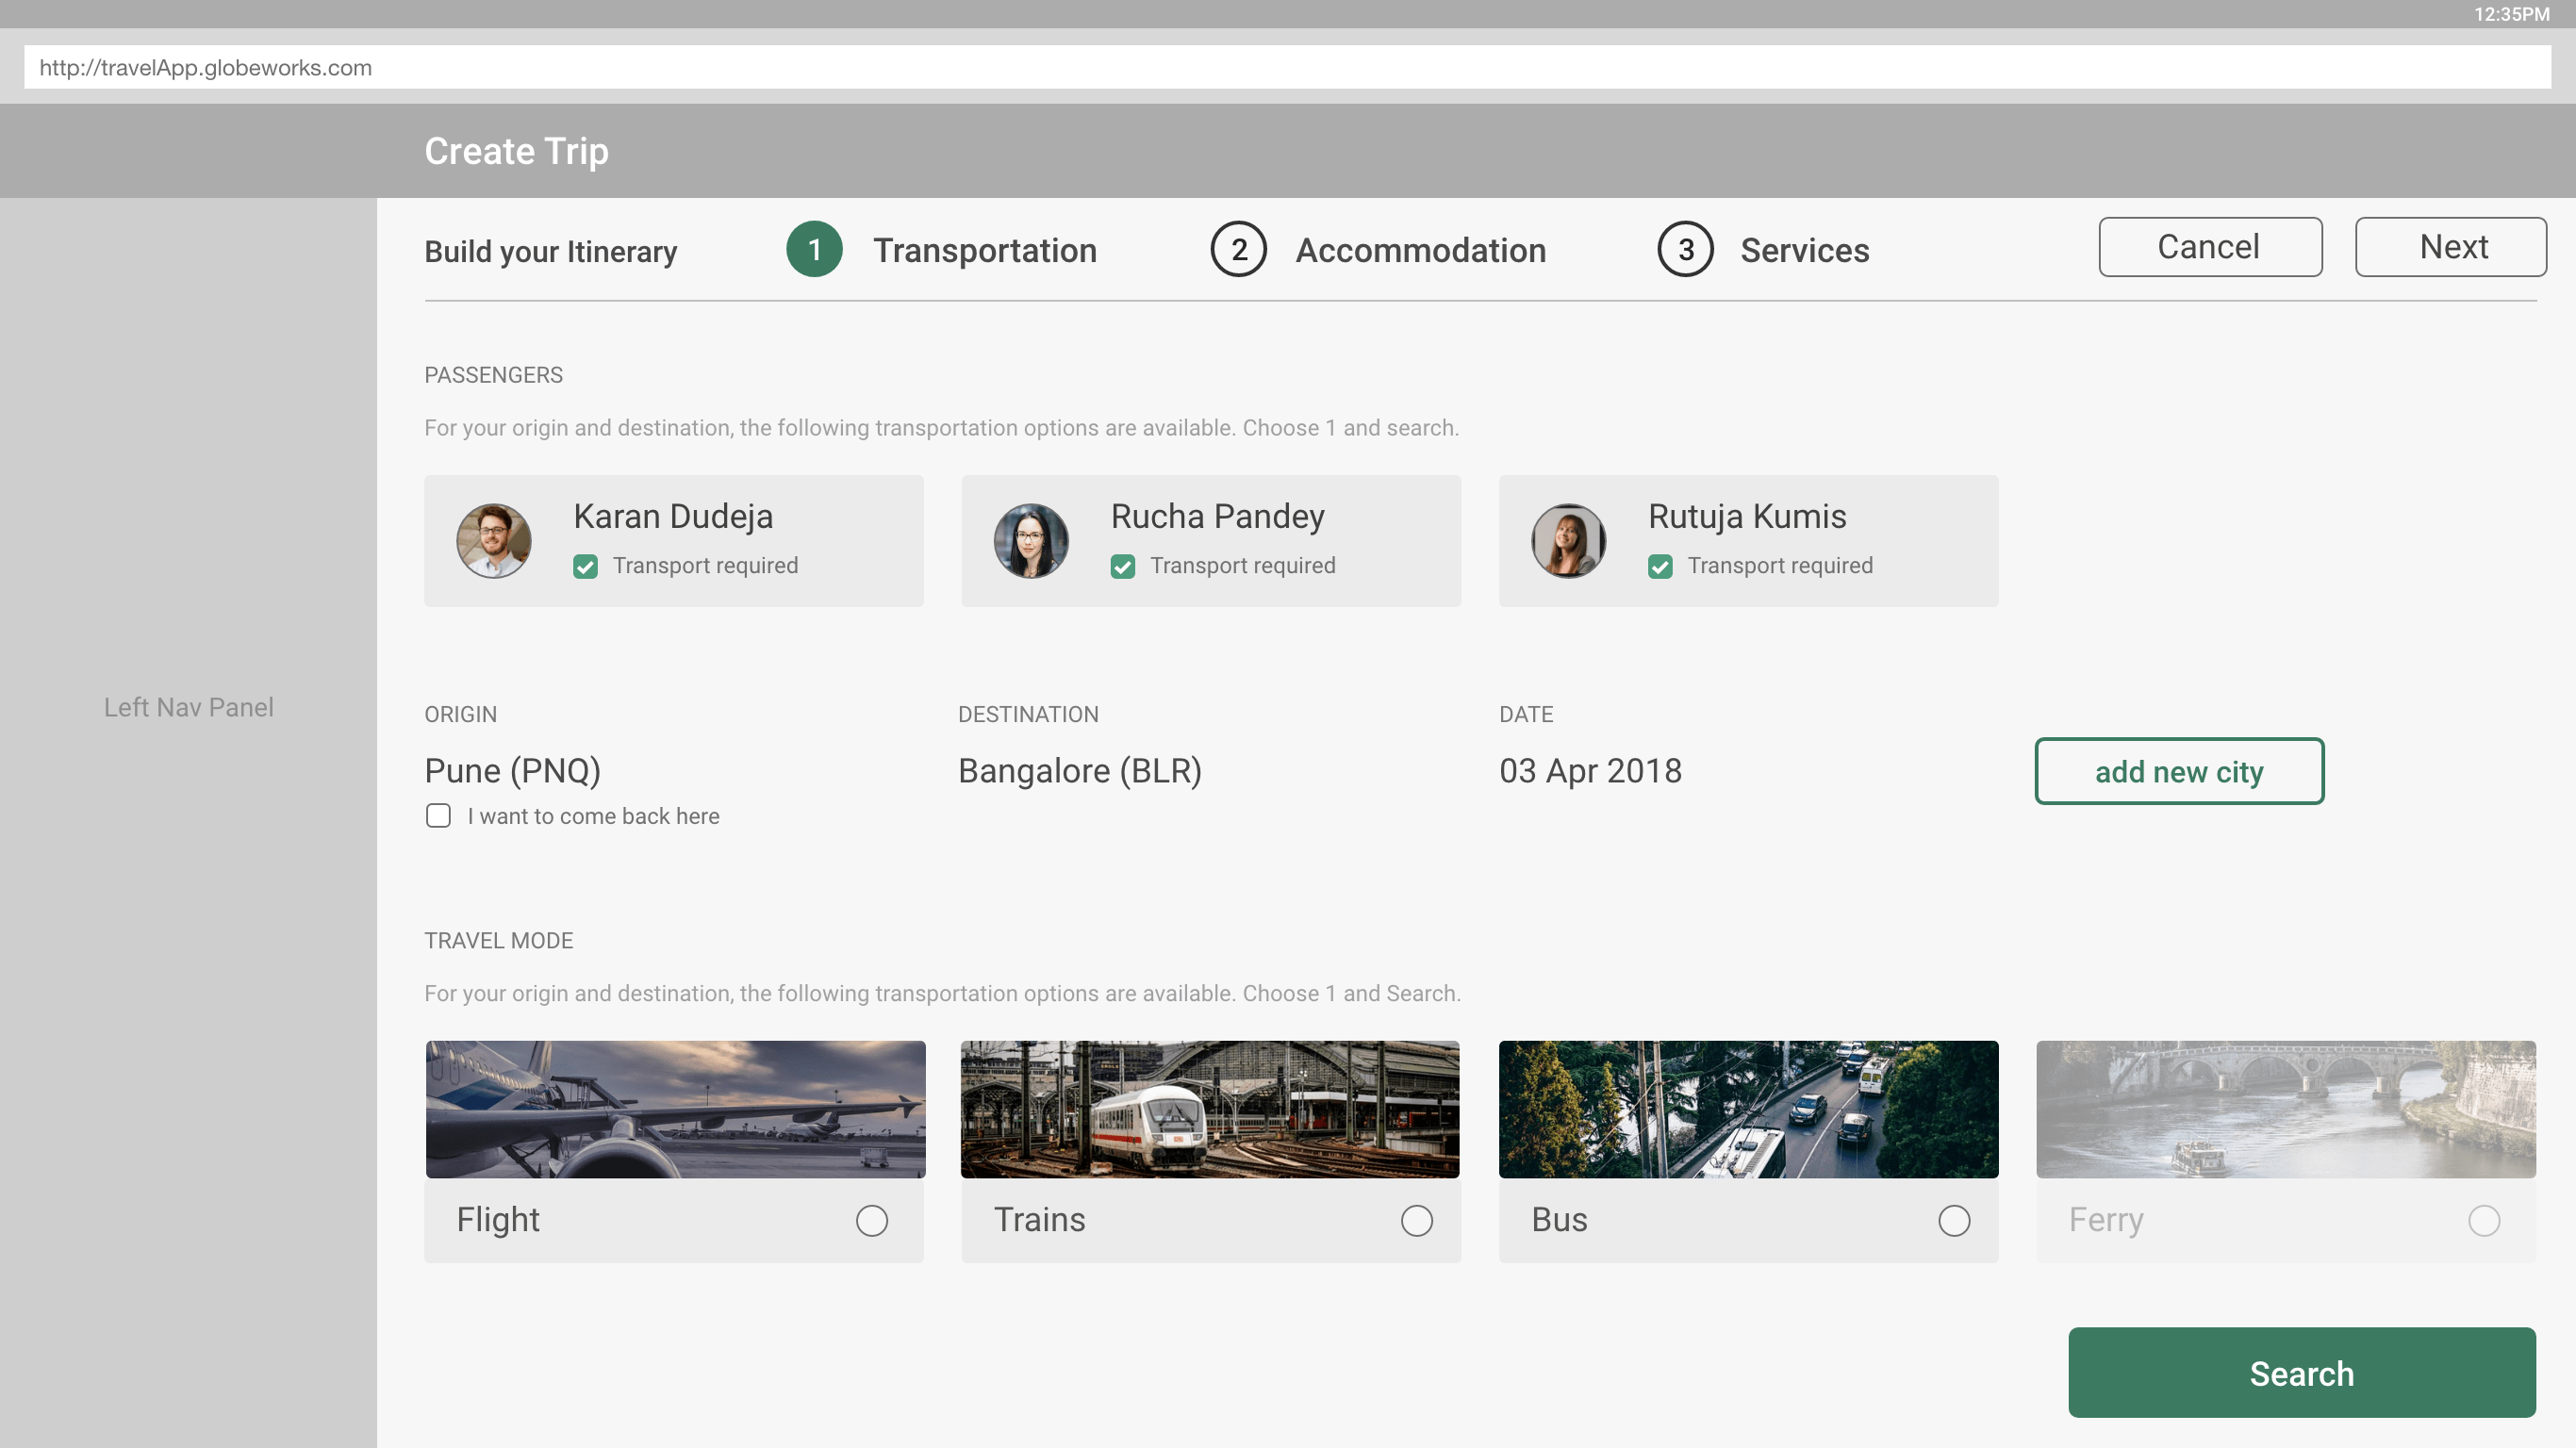
Task: Select the Trains radio button
Action: (1417, 1220)
